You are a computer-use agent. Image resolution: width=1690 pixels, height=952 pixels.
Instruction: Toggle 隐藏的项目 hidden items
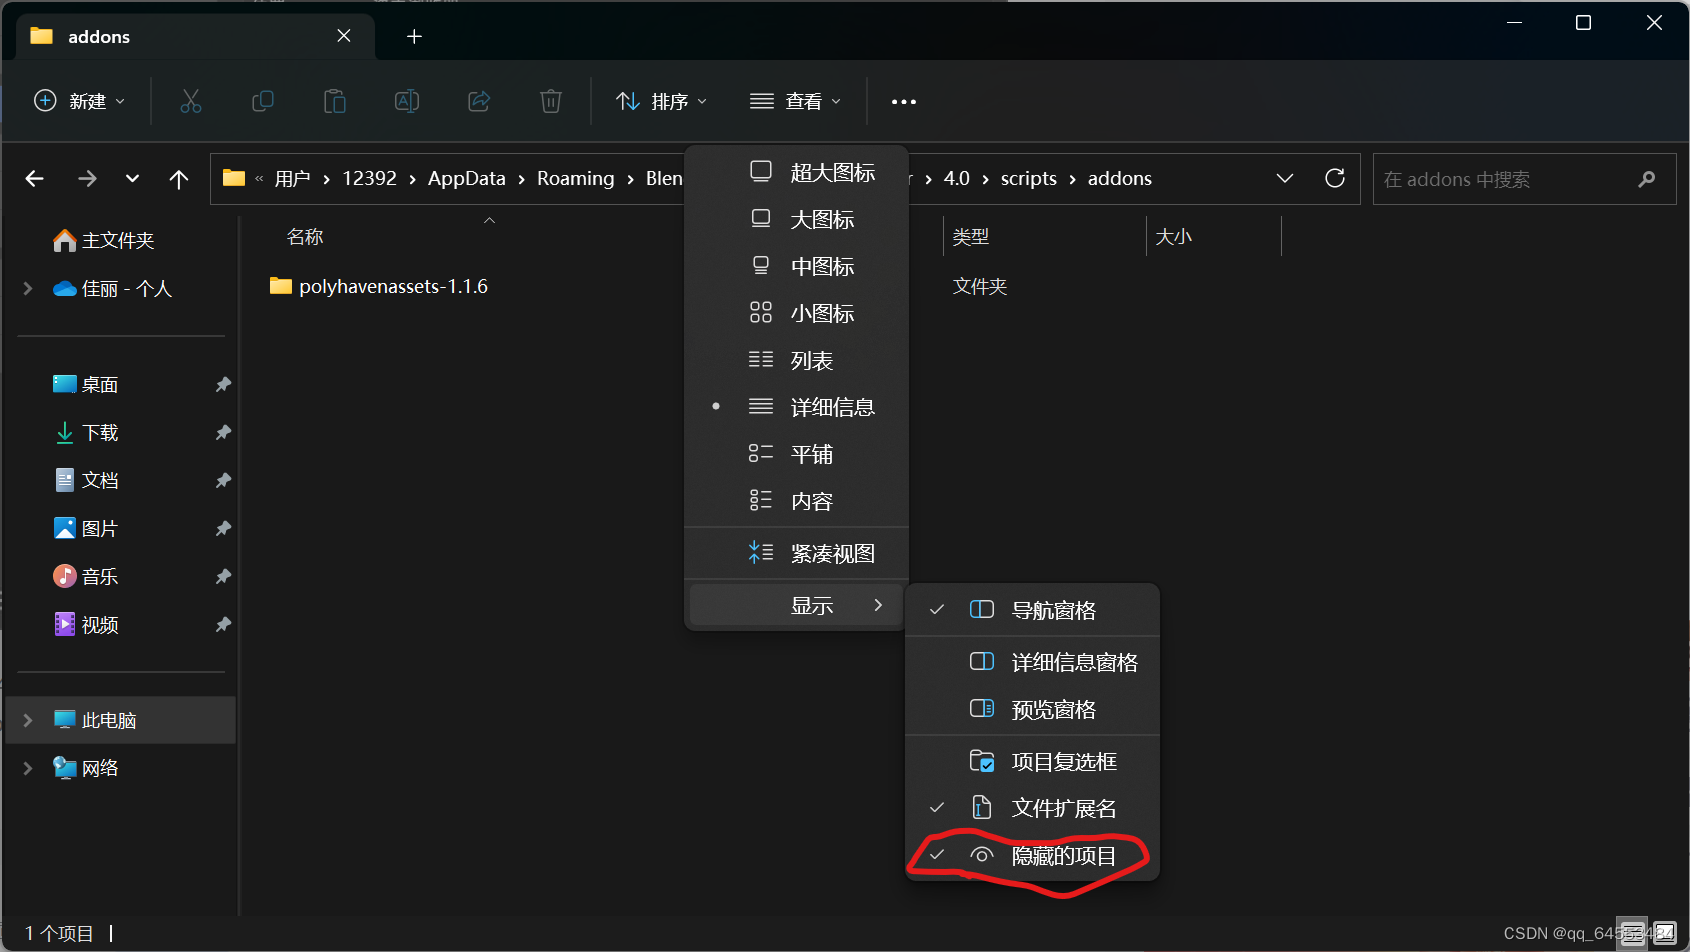(1032, 855)
